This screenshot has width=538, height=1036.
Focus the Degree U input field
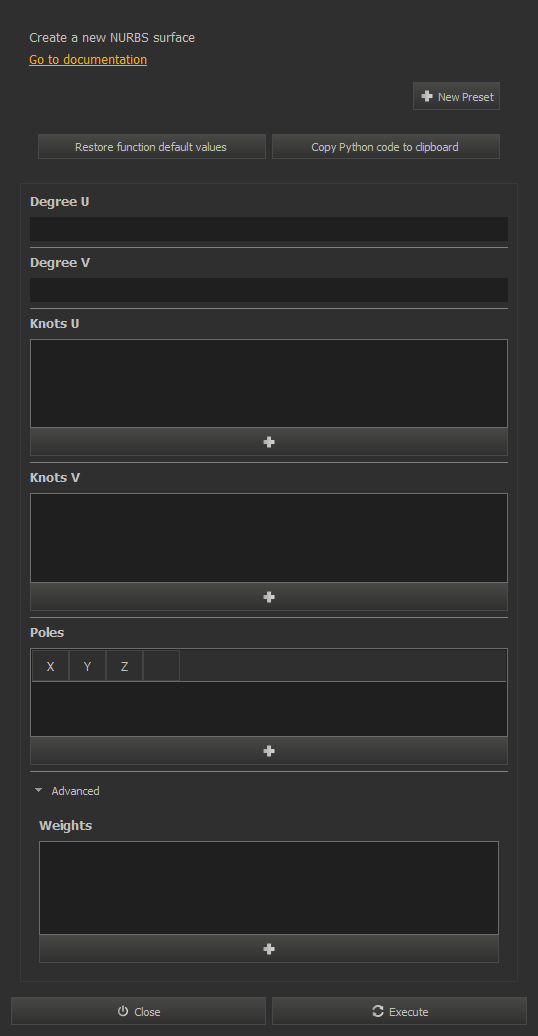pos(269,229)
